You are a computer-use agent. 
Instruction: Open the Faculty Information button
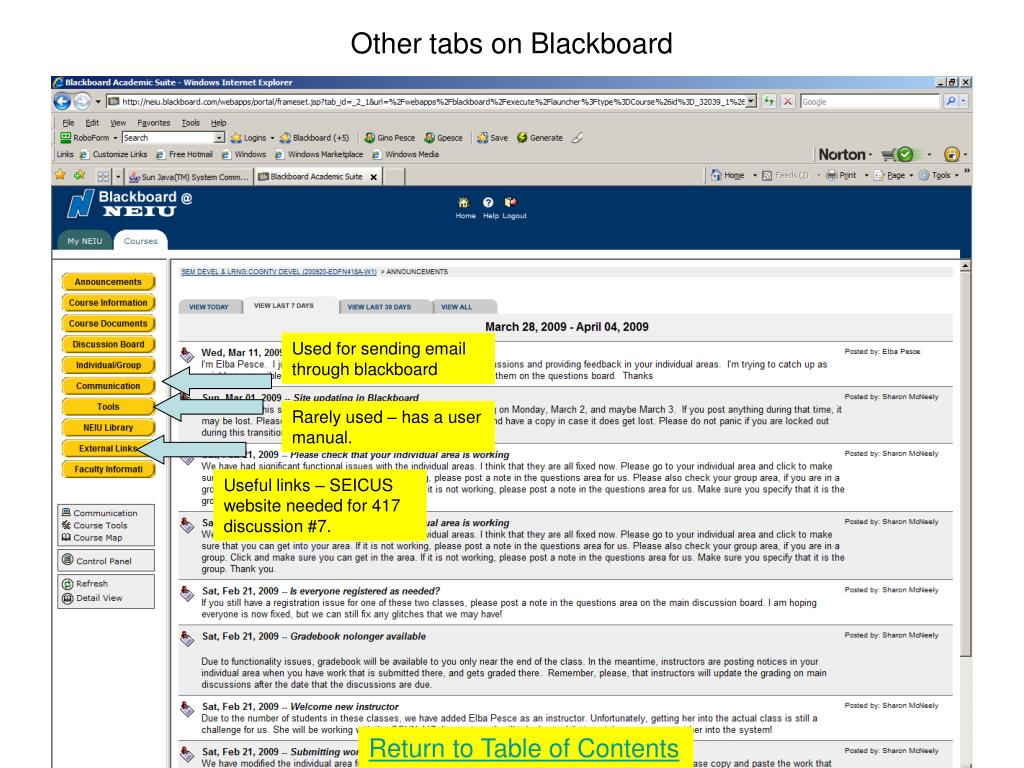tap(108, 470)
